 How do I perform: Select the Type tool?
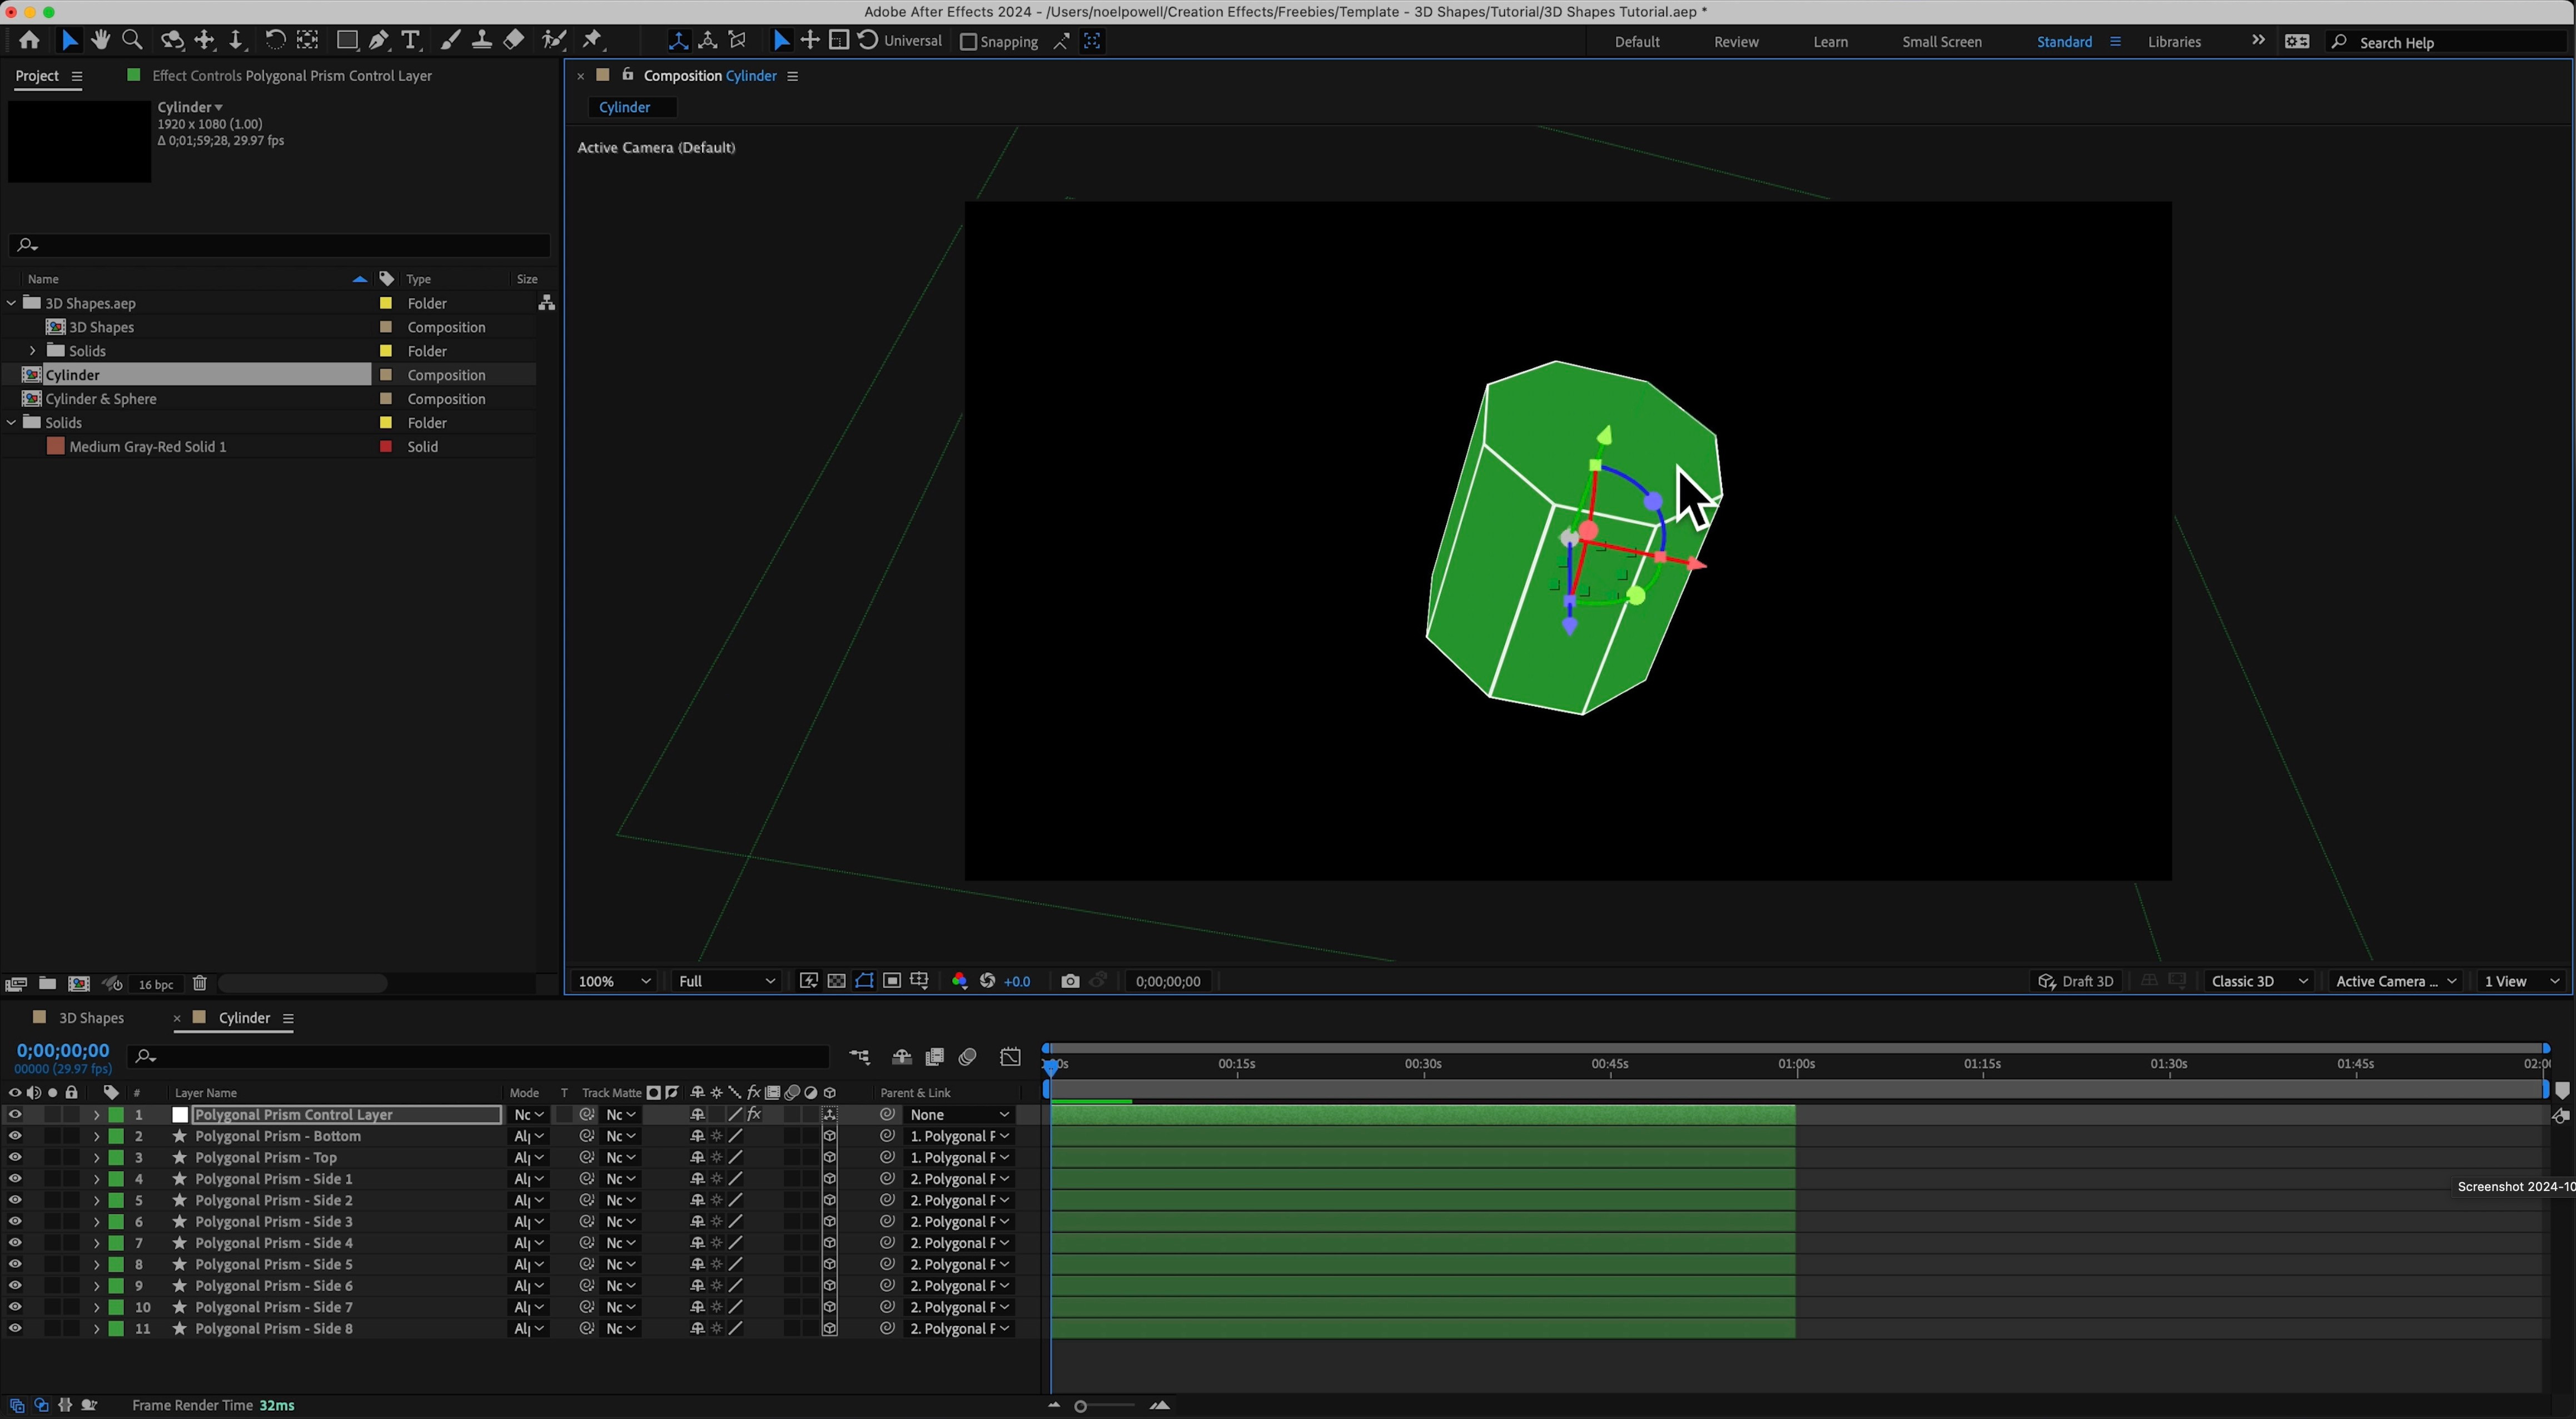pyautogui.click(x=410, y=40)
